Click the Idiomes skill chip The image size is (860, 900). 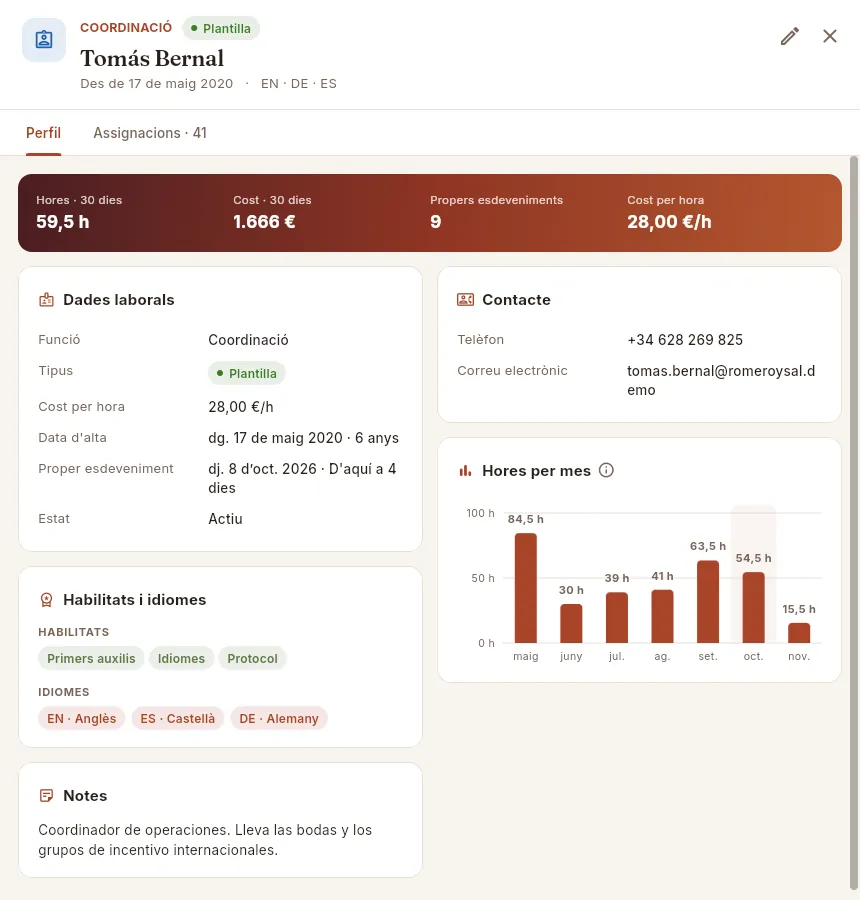click(181, 658)
